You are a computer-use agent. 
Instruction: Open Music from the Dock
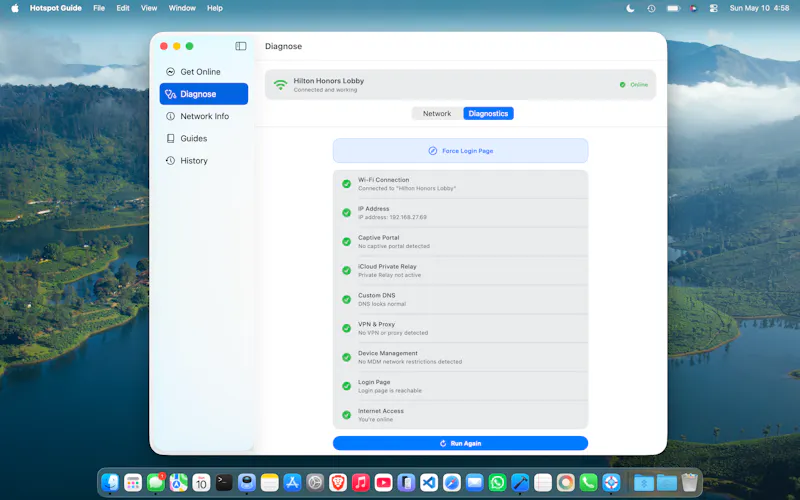click(361, 482)
